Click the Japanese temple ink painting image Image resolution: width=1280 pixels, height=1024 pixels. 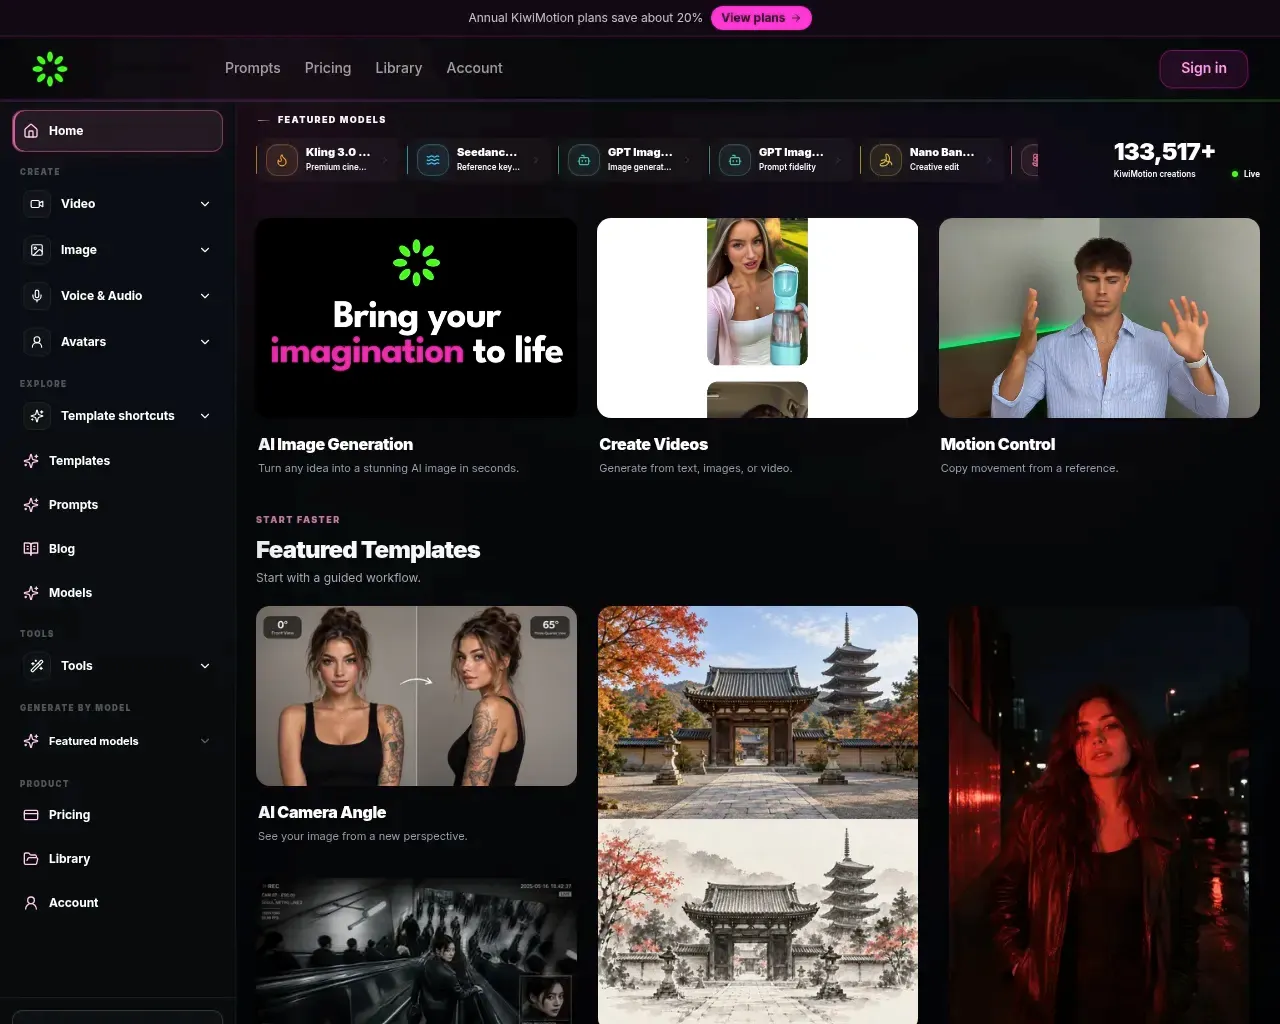pos(758,921)
